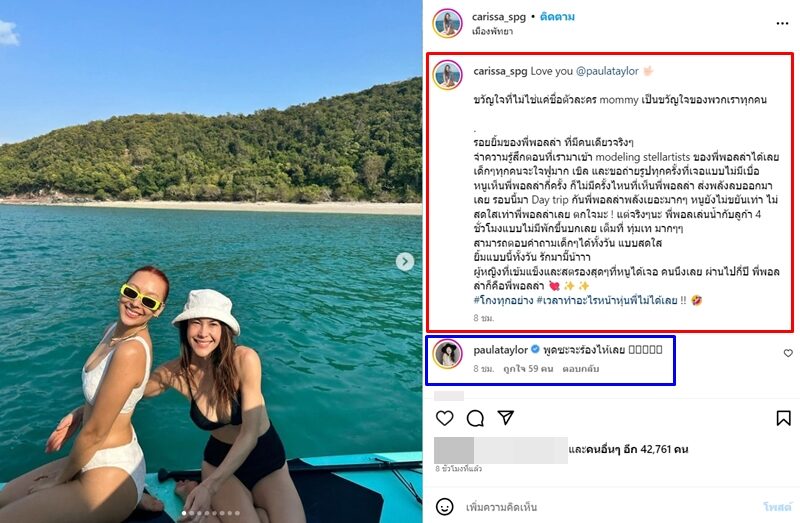
Task: Click ตอบกลับ to reply to comment
Action: 581,369
